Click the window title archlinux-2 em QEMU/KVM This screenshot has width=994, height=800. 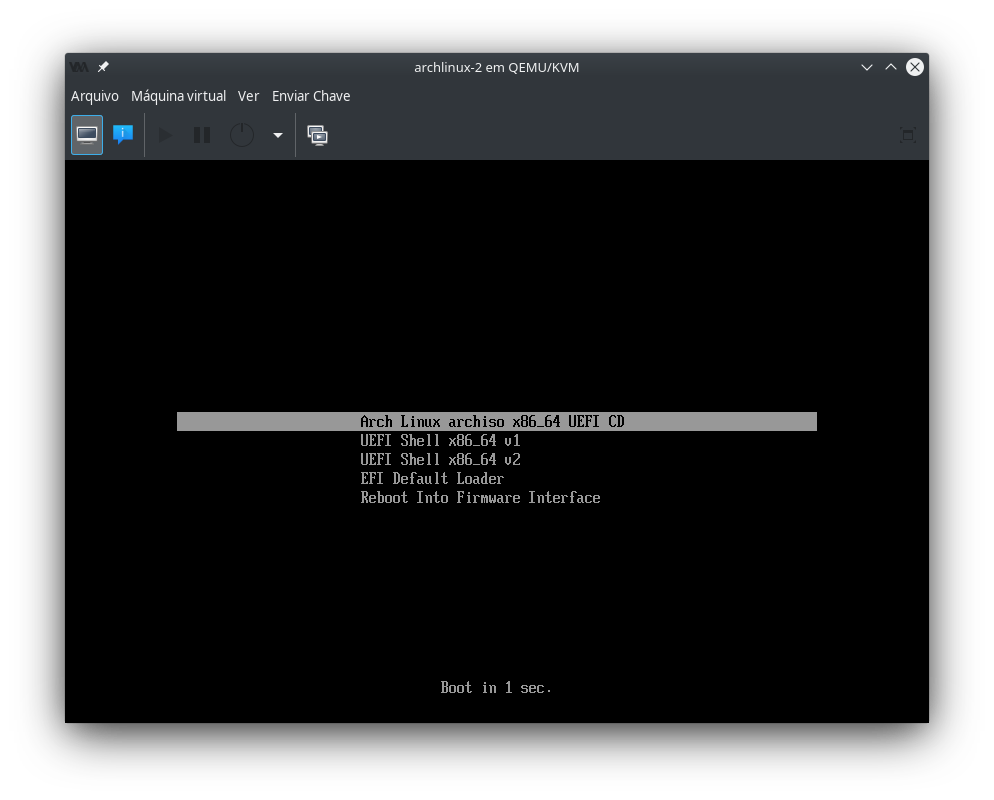pos(496,67)
